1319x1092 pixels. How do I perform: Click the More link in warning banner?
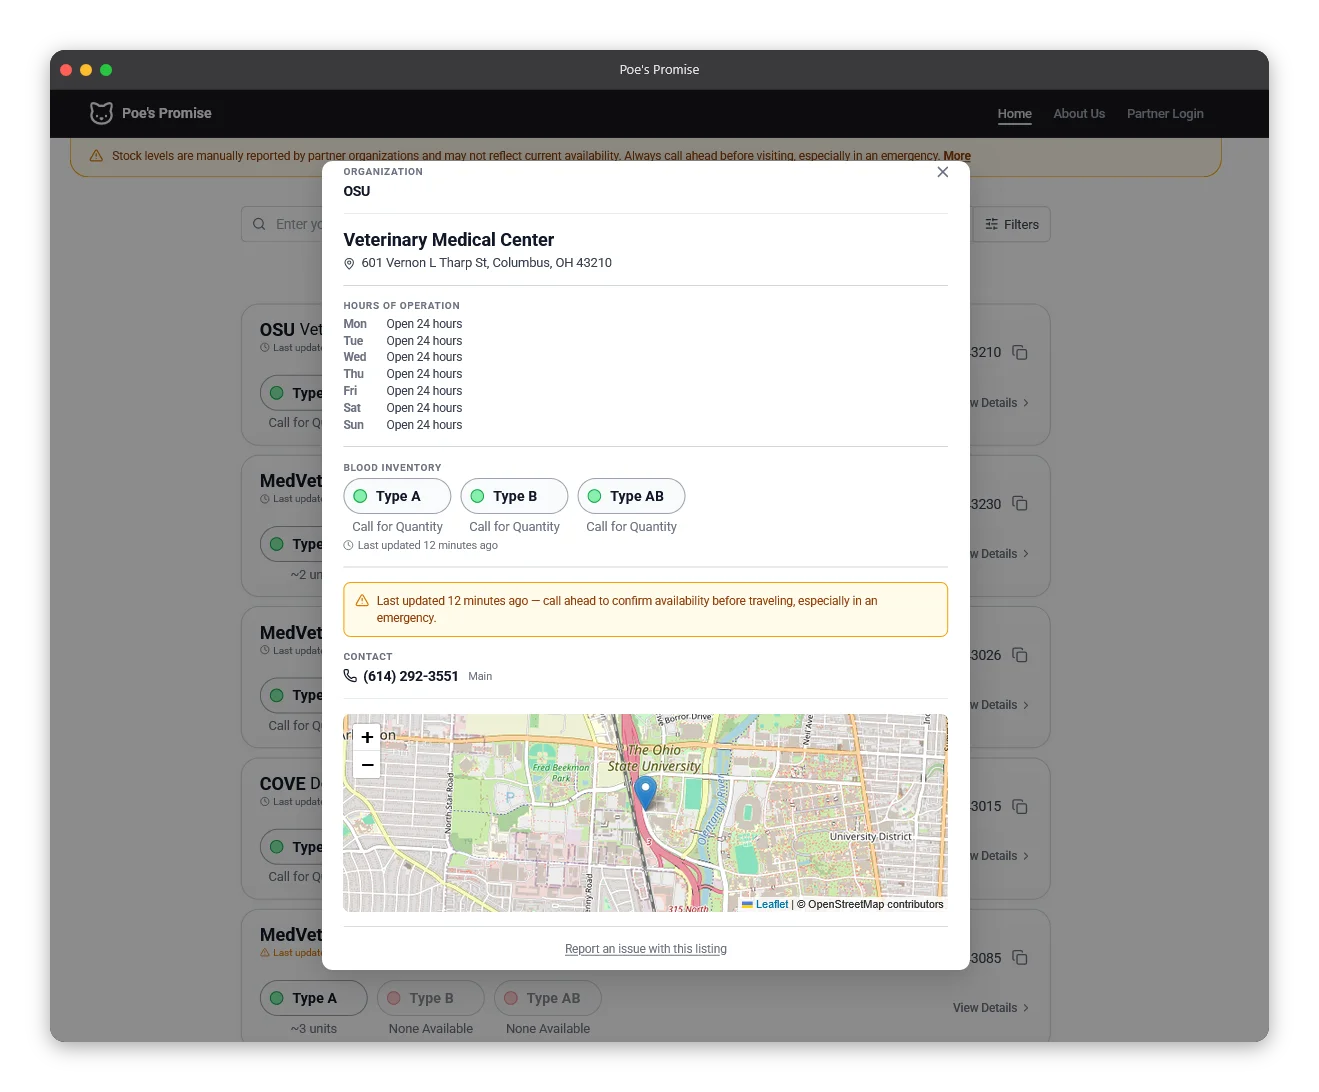[957, 156]
